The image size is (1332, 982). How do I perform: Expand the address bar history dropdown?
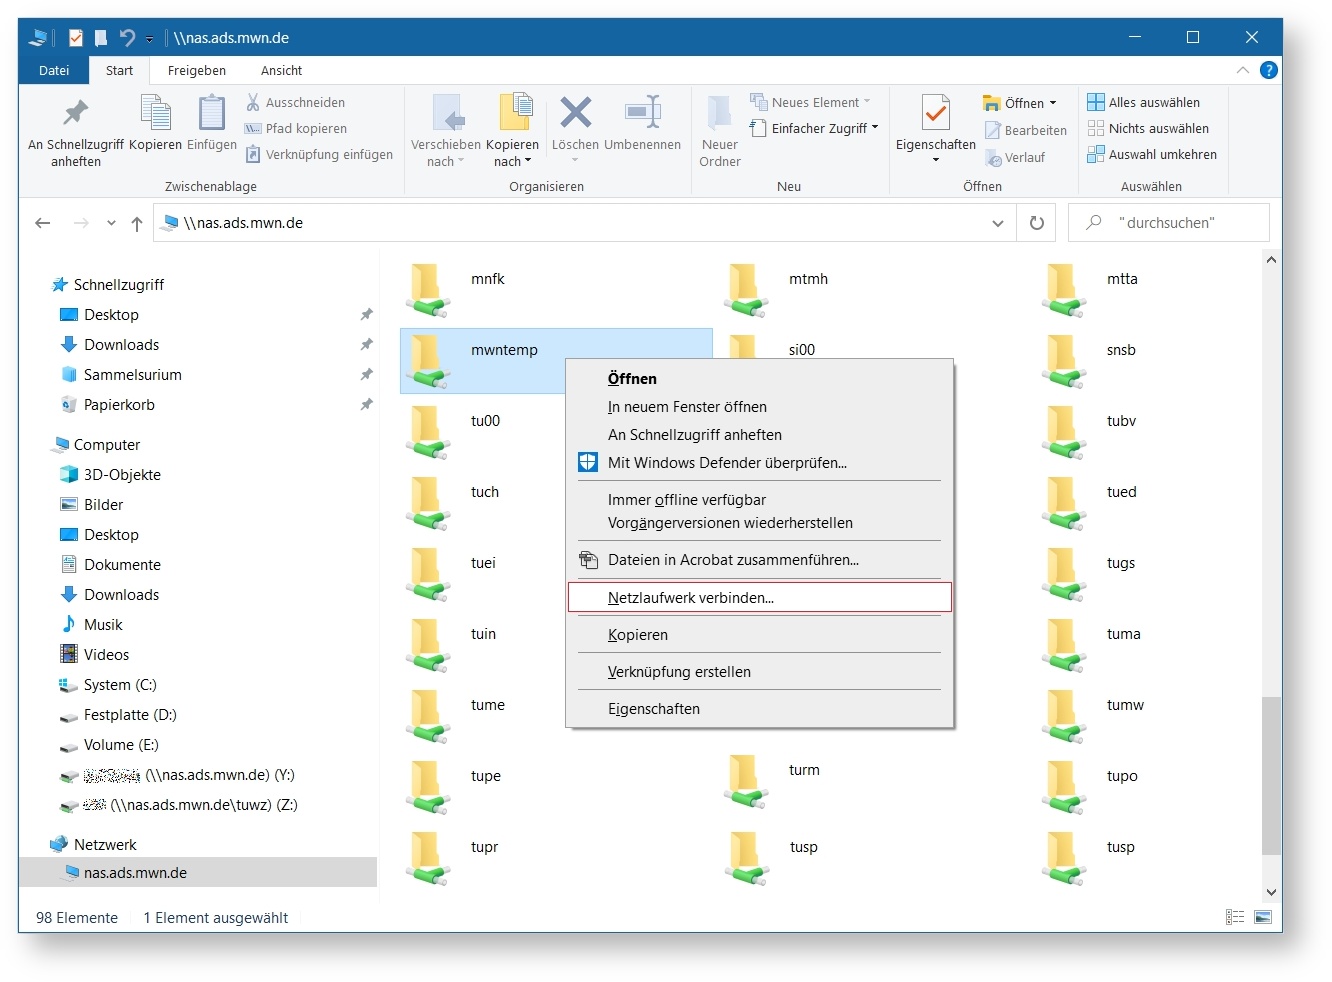click(997, 223)
